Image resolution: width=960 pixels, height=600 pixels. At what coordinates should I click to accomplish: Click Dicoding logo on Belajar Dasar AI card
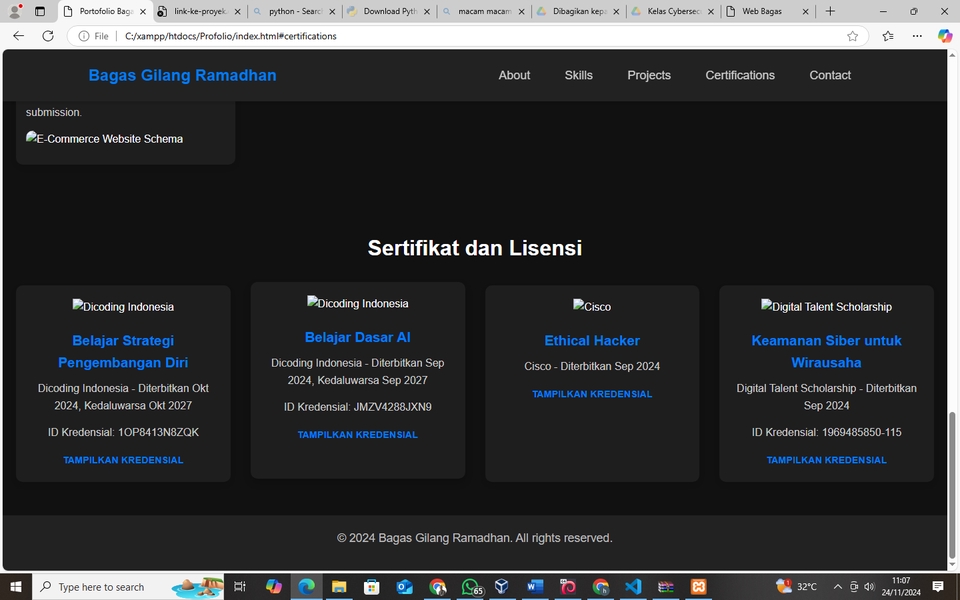[x=358, y=303]
